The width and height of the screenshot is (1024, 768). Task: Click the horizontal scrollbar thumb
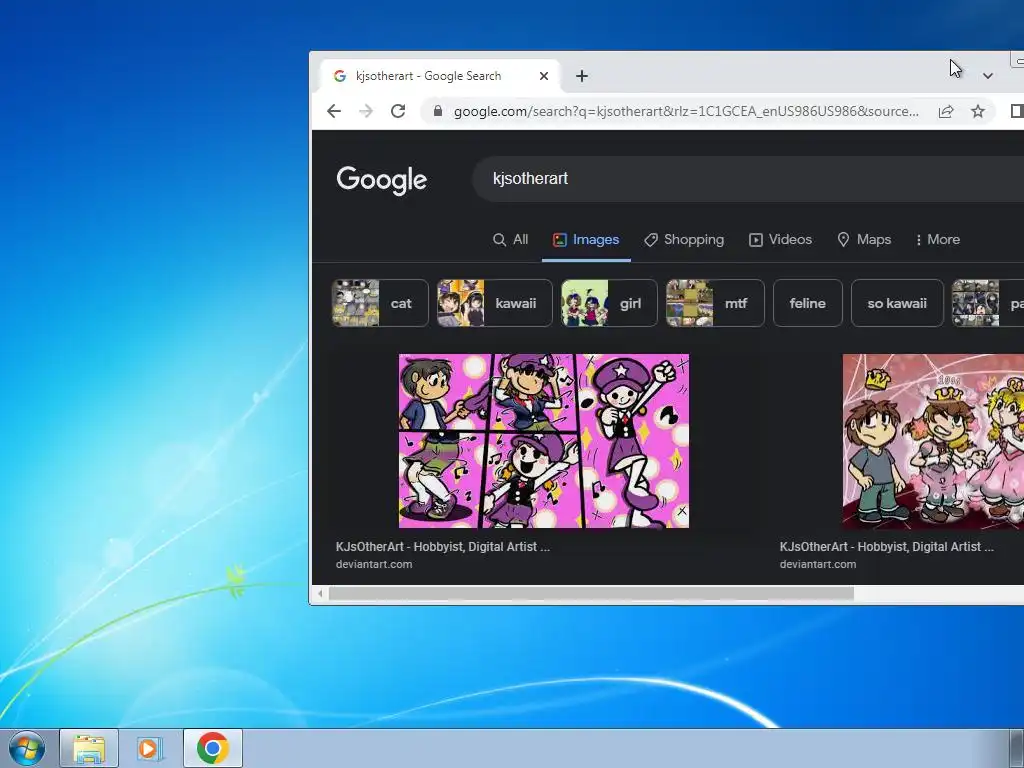591,594
